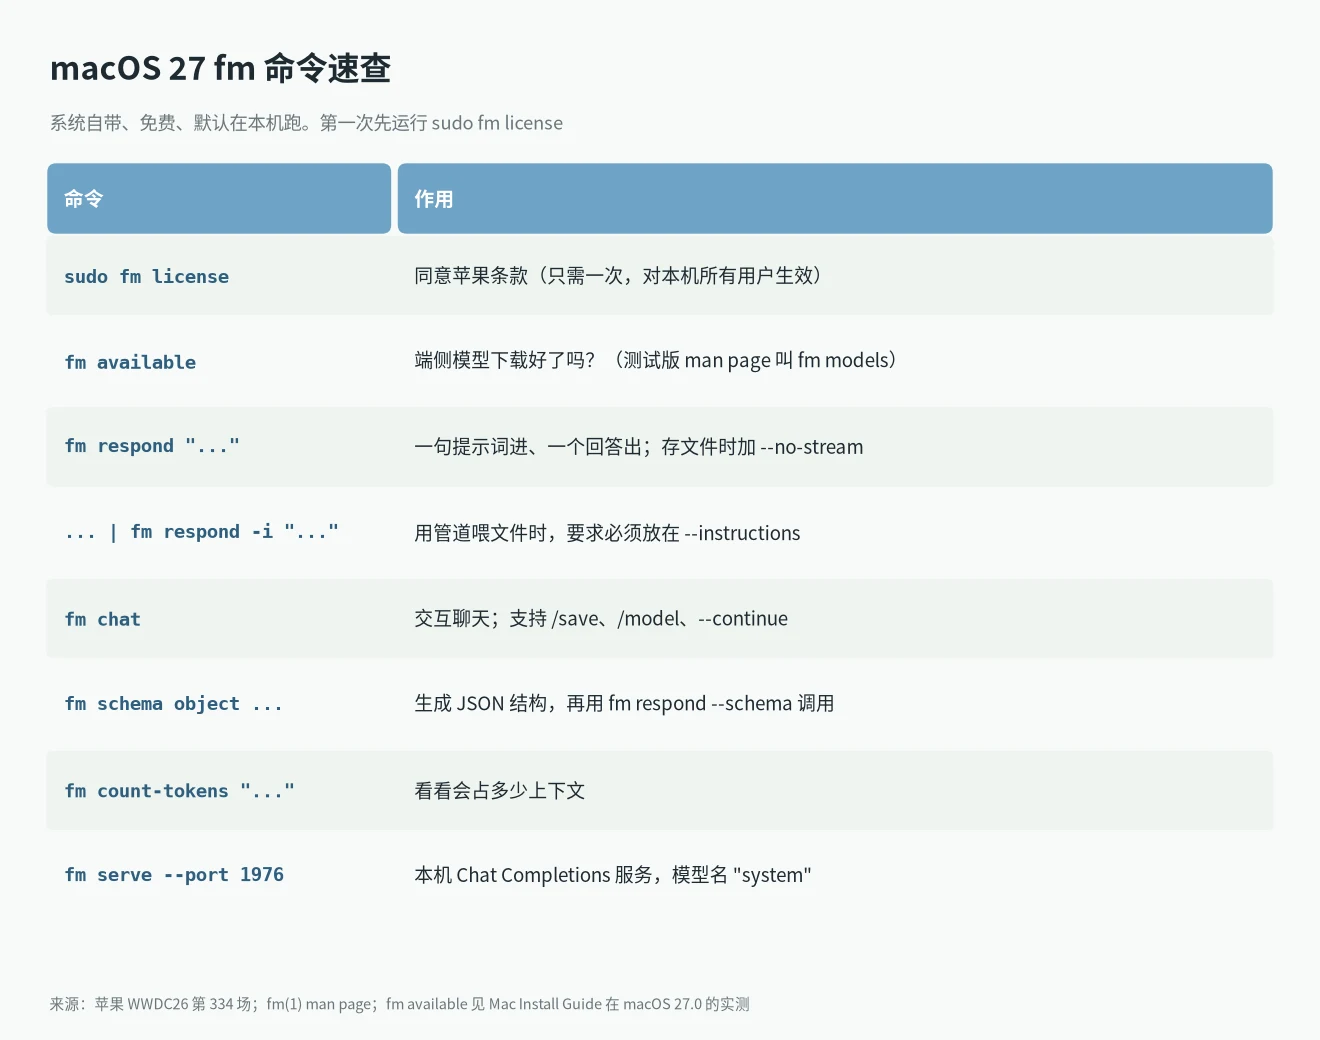Viewport: 1320px width, 1040px height.
Task: Click the description "本机 Chat Completions 服务"
Action: point(613,875)
